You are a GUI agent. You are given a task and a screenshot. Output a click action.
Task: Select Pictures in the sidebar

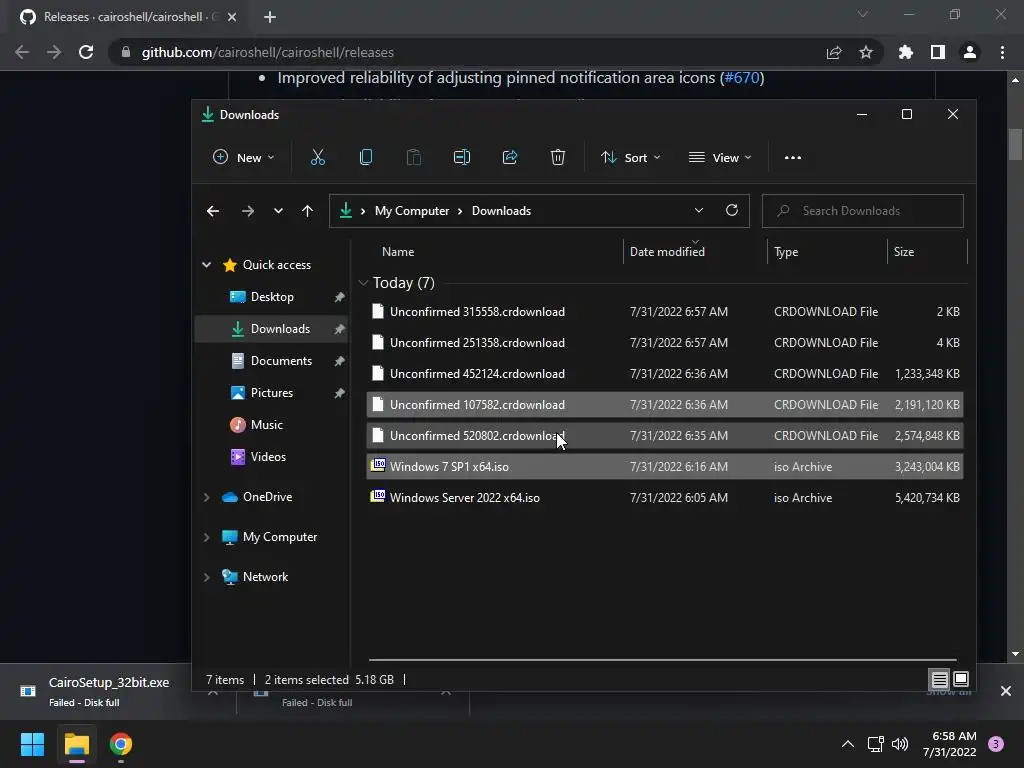(x=272, y=392)
